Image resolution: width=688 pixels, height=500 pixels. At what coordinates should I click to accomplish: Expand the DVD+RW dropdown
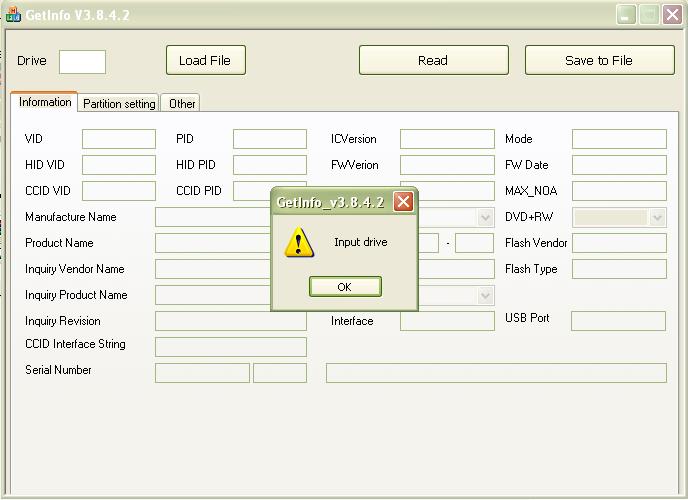click(657, 218)
